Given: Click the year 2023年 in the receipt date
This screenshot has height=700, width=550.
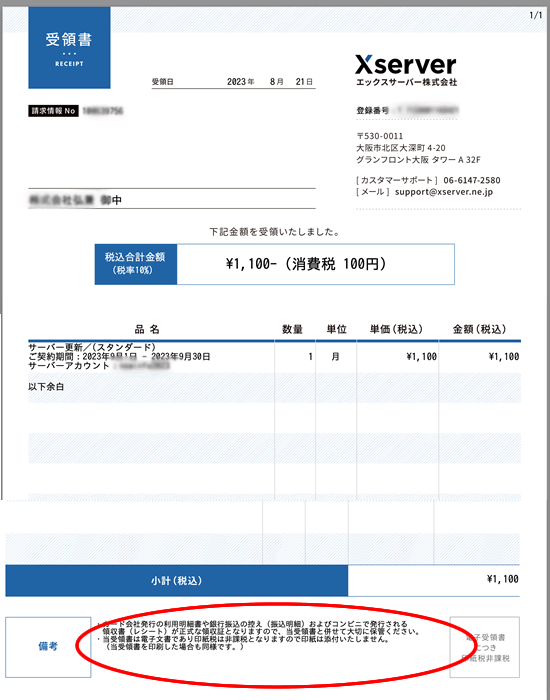Looking at the screenshot, I should (241, 82).
